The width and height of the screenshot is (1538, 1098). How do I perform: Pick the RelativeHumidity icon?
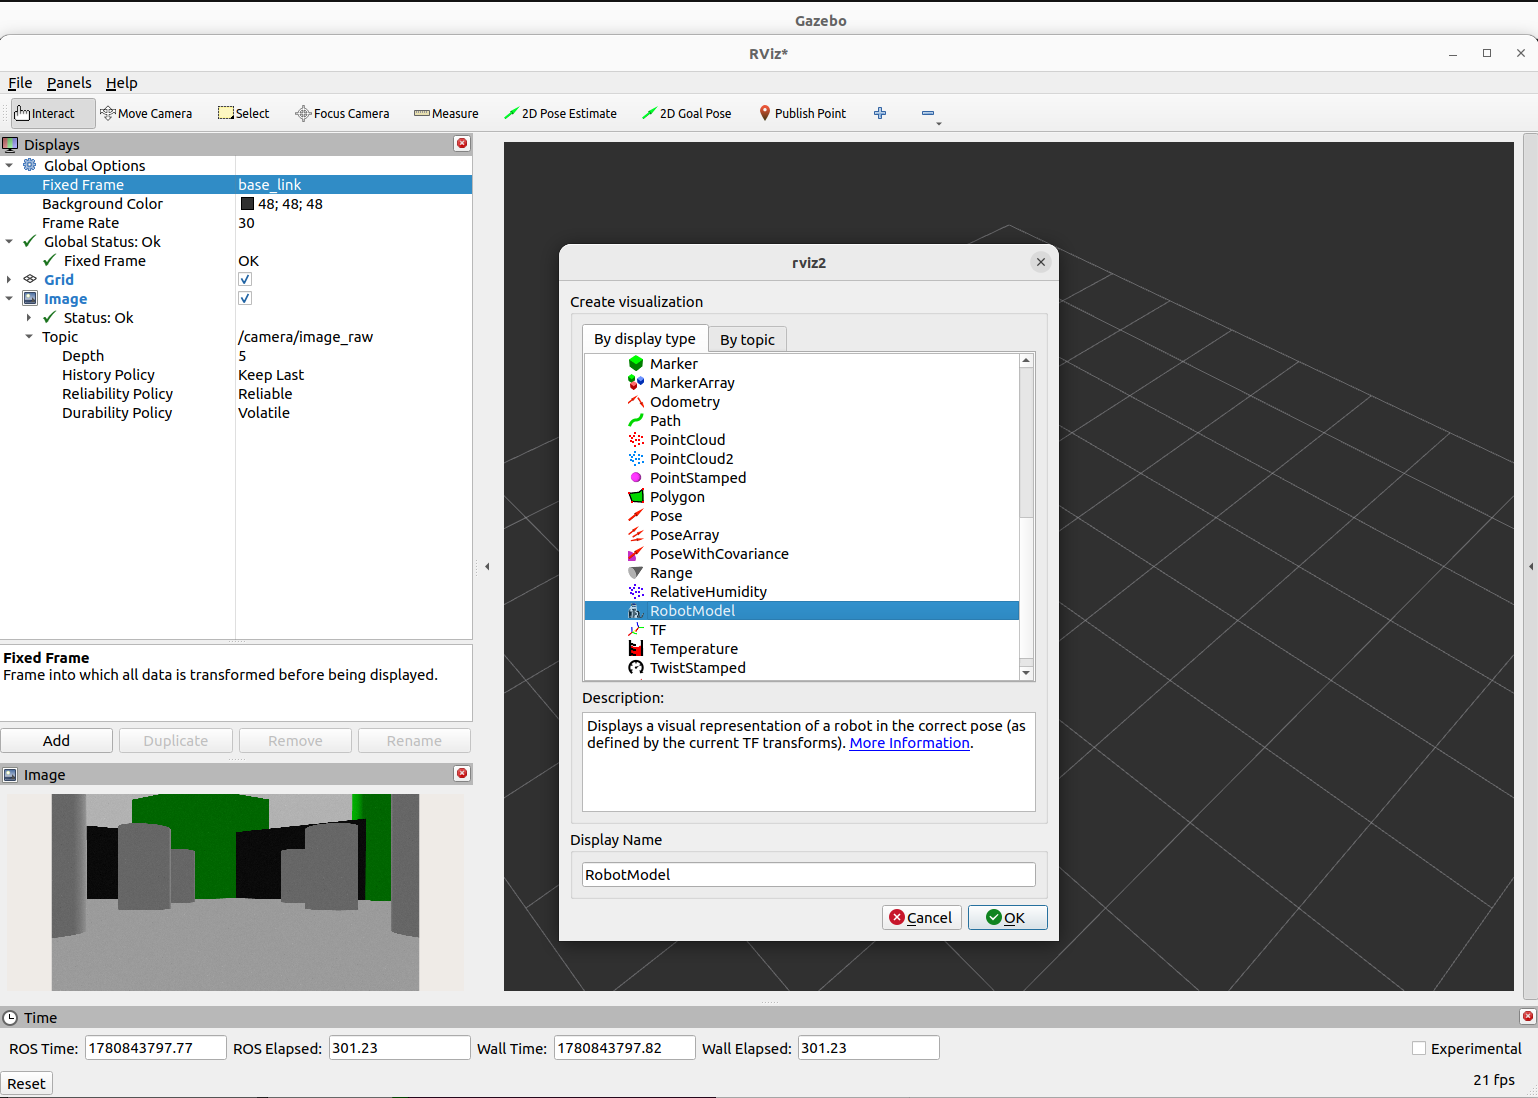[636, 591]
